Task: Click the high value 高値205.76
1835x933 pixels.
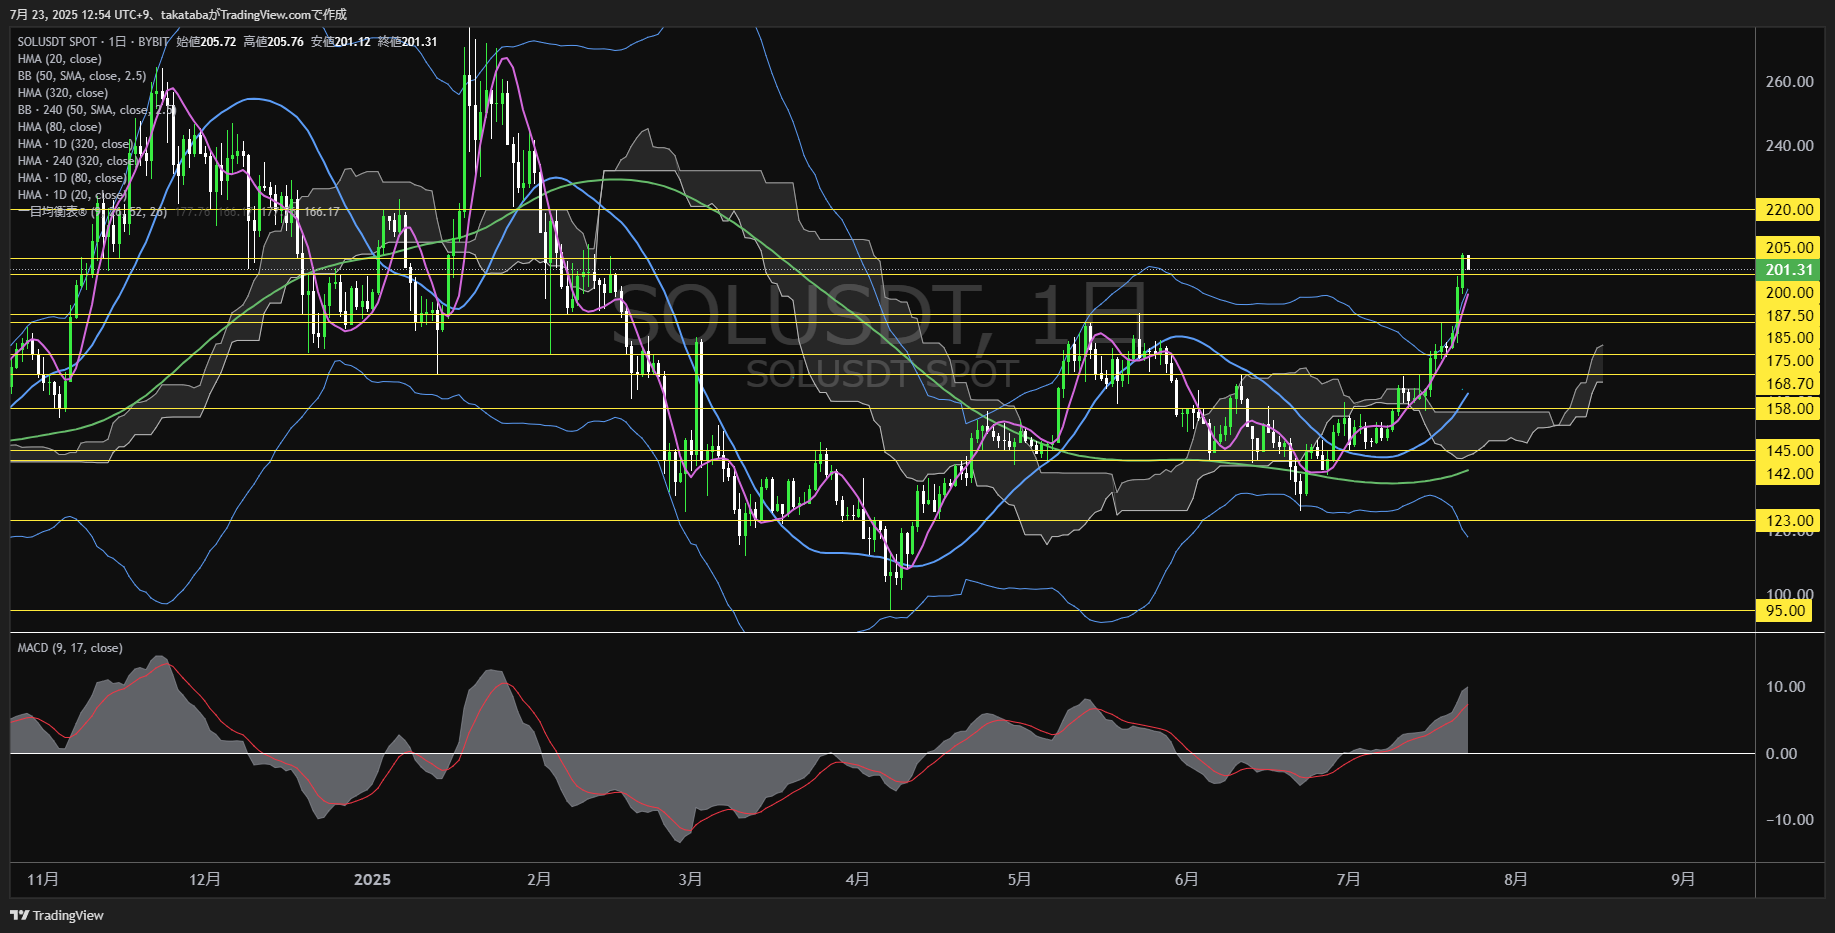Action: [273, 42]
